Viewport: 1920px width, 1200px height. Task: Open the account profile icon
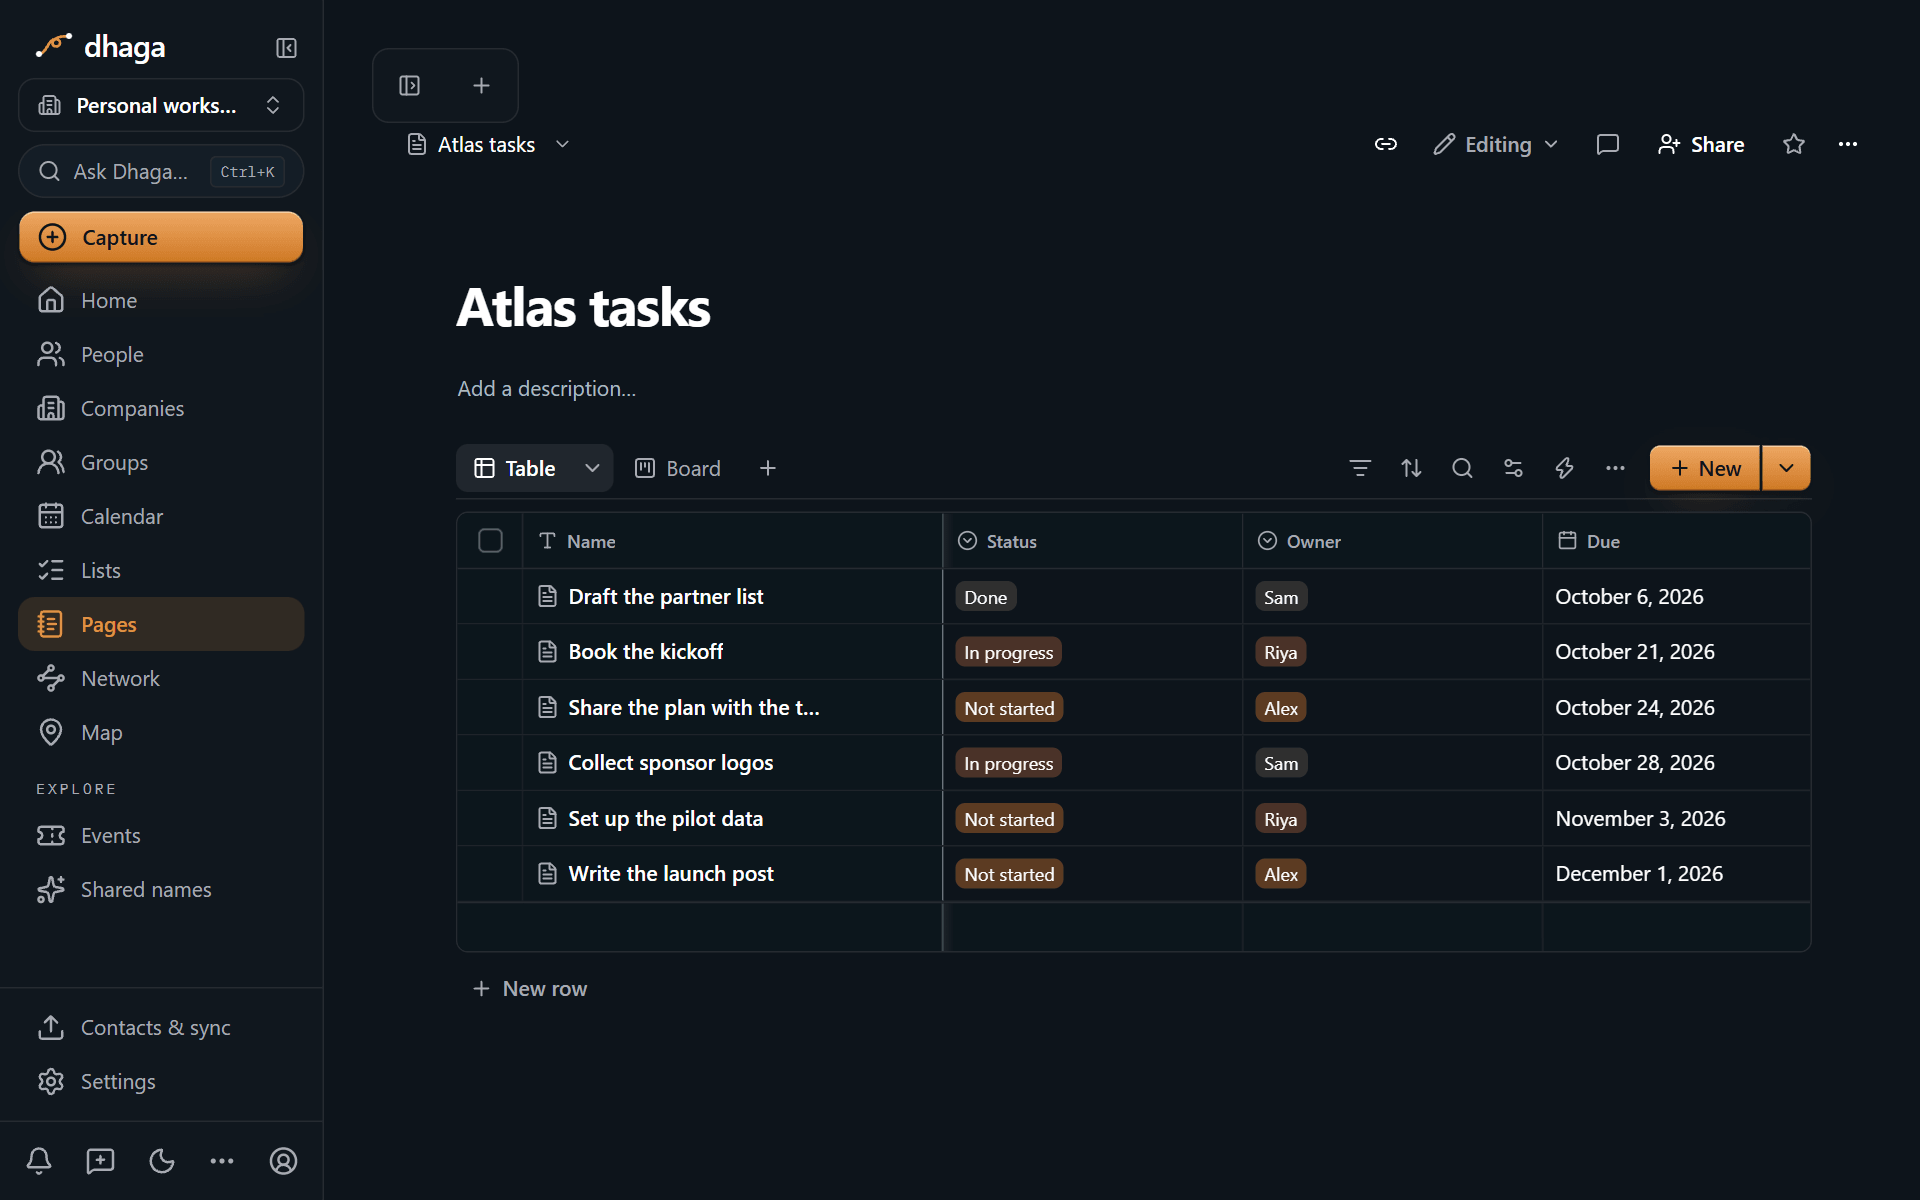click(283, 1160)
